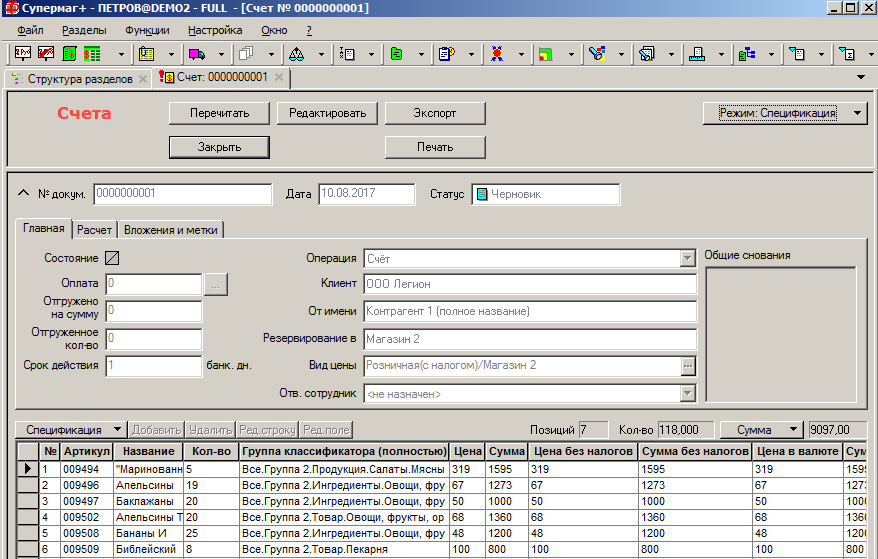Open the tab list arrow at the tab bar end
This screenshot has width=878, height=559.
click(x=861, y=77)
